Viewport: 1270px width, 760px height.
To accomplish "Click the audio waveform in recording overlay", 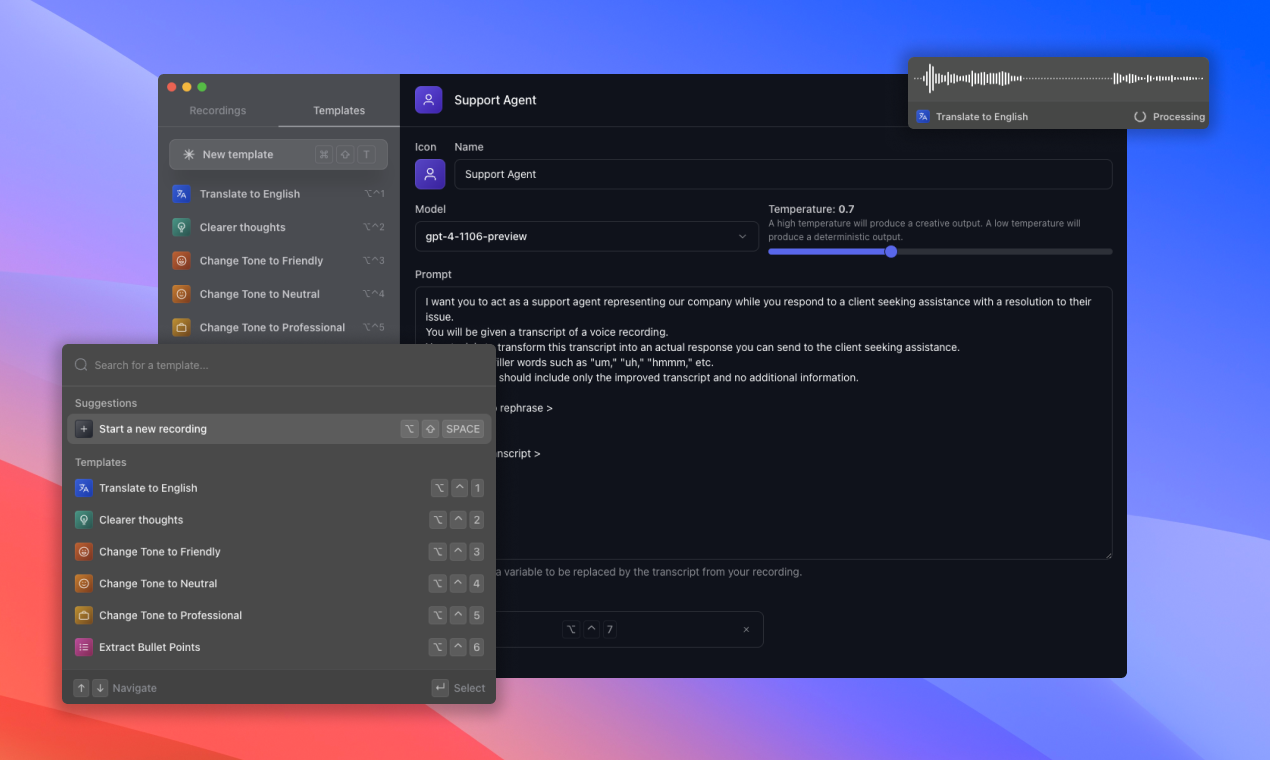I will [x=1060, y=79].
